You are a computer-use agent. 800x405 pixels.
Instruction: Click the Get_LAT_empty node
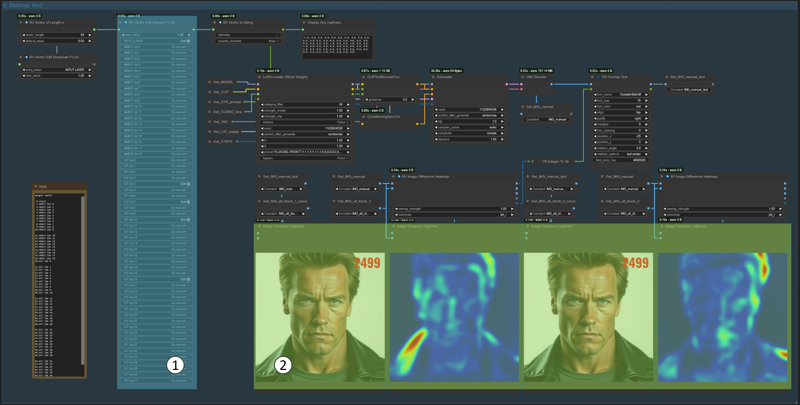[225, 132]
